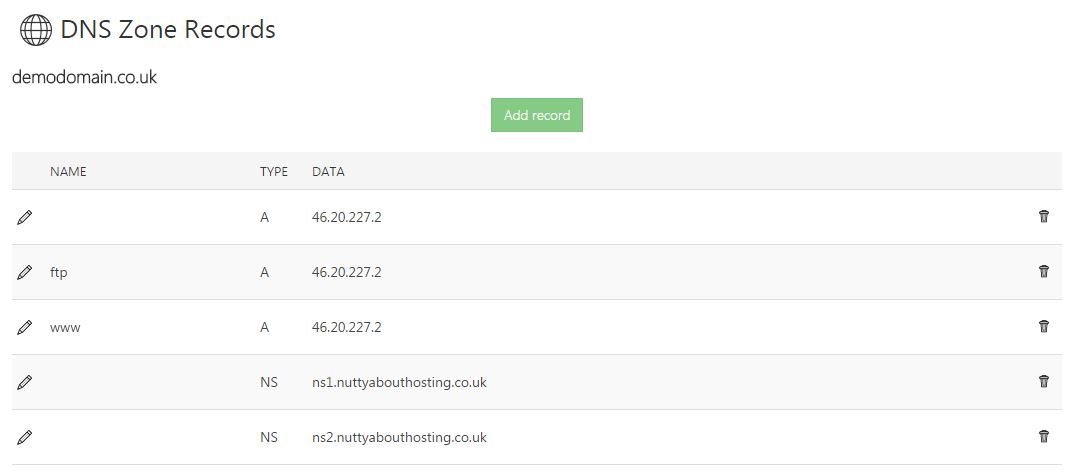Edit the ns2.nuttyabouthosting.co.uk NS record
The image size is (1074, 476).
pos(25,437)
